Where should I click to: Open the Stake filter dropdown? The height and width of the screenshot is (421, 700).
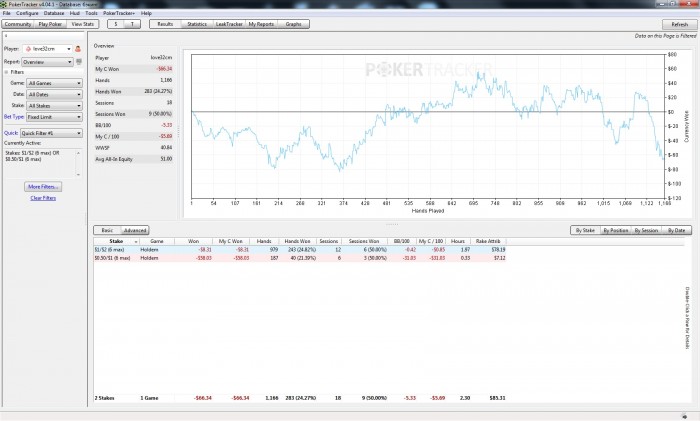click(x=54, y=106)
